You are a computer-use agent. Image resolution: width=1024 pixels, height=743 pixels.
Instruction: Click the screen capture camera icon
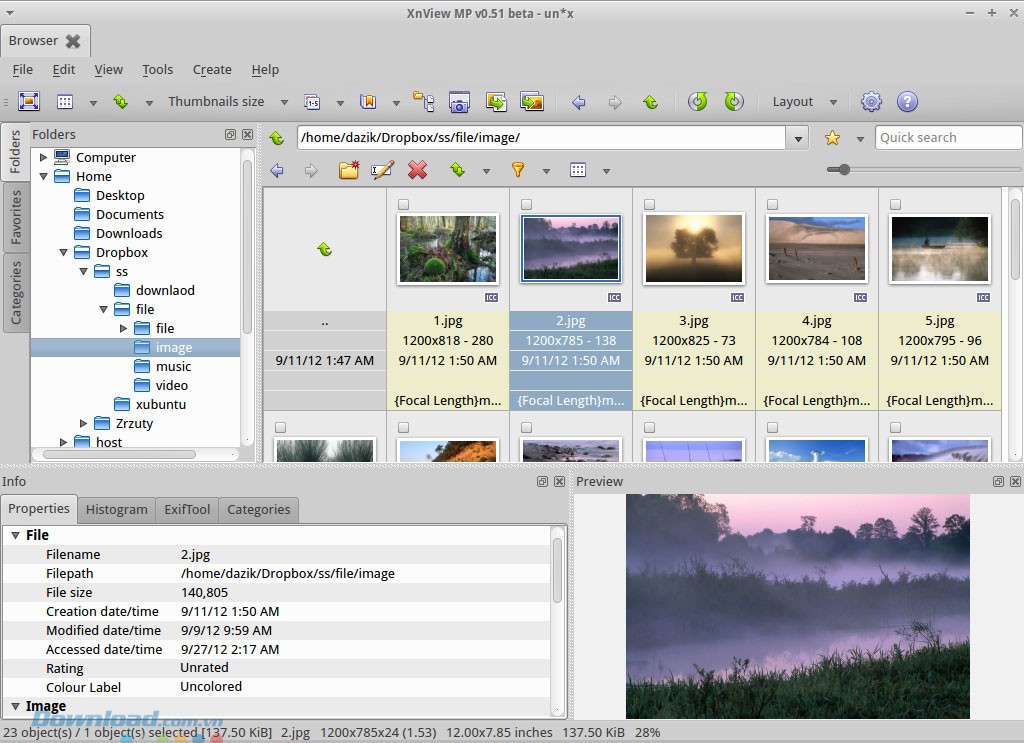pos(459,101)
